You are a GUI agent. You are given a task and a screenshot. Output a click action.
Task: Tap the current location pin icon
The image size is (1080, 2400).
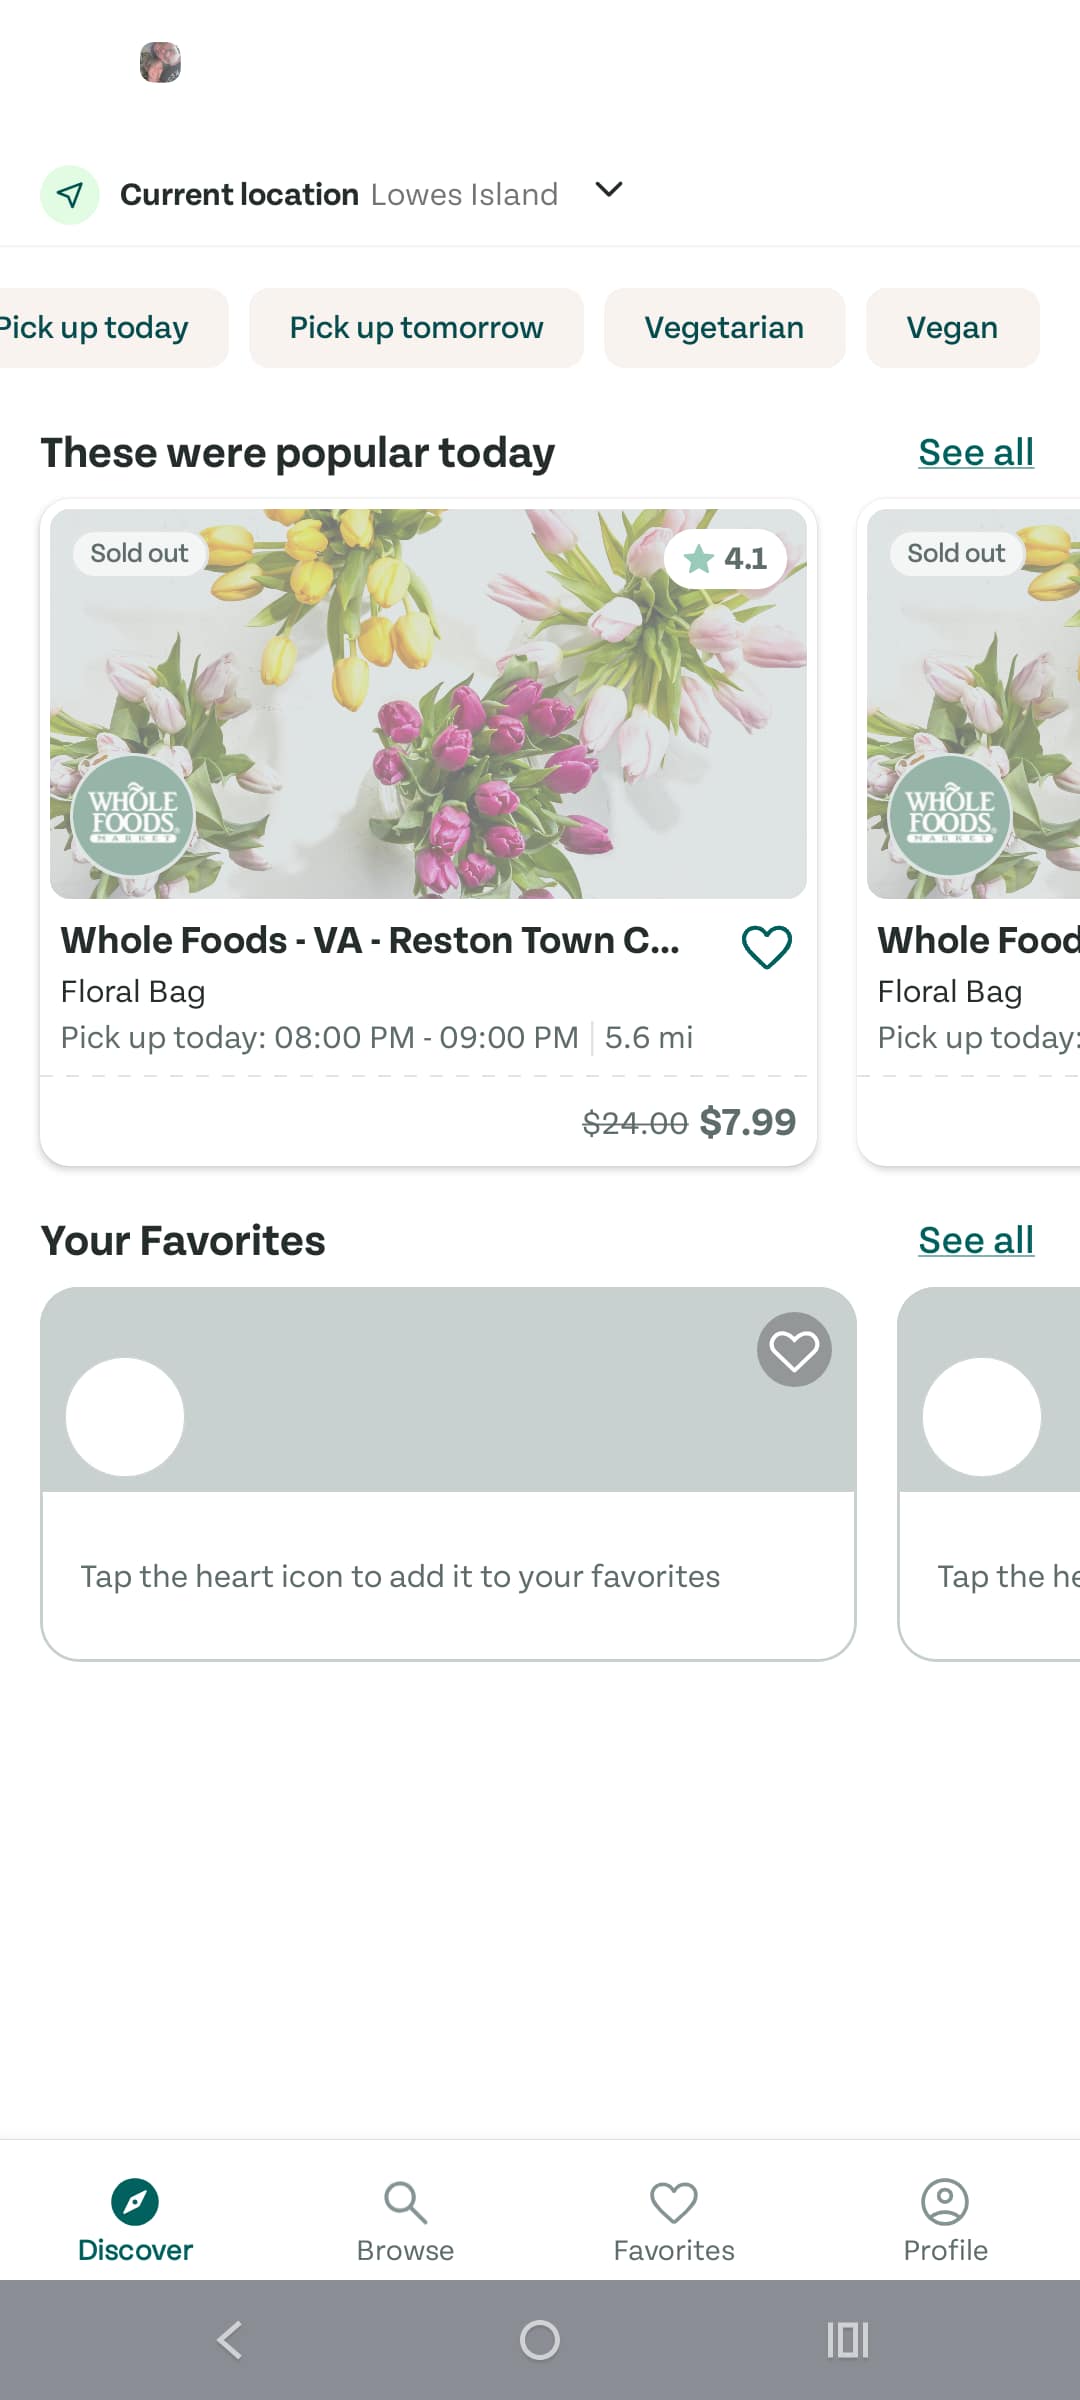point(68,194)
